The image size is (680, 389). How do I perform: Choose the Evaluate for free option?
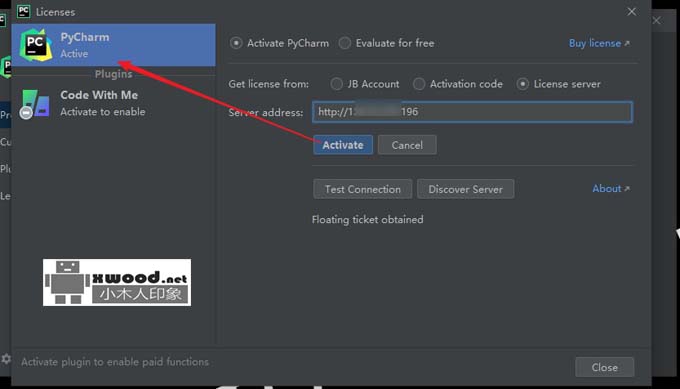pyautogui.click(x=386, y=43)
